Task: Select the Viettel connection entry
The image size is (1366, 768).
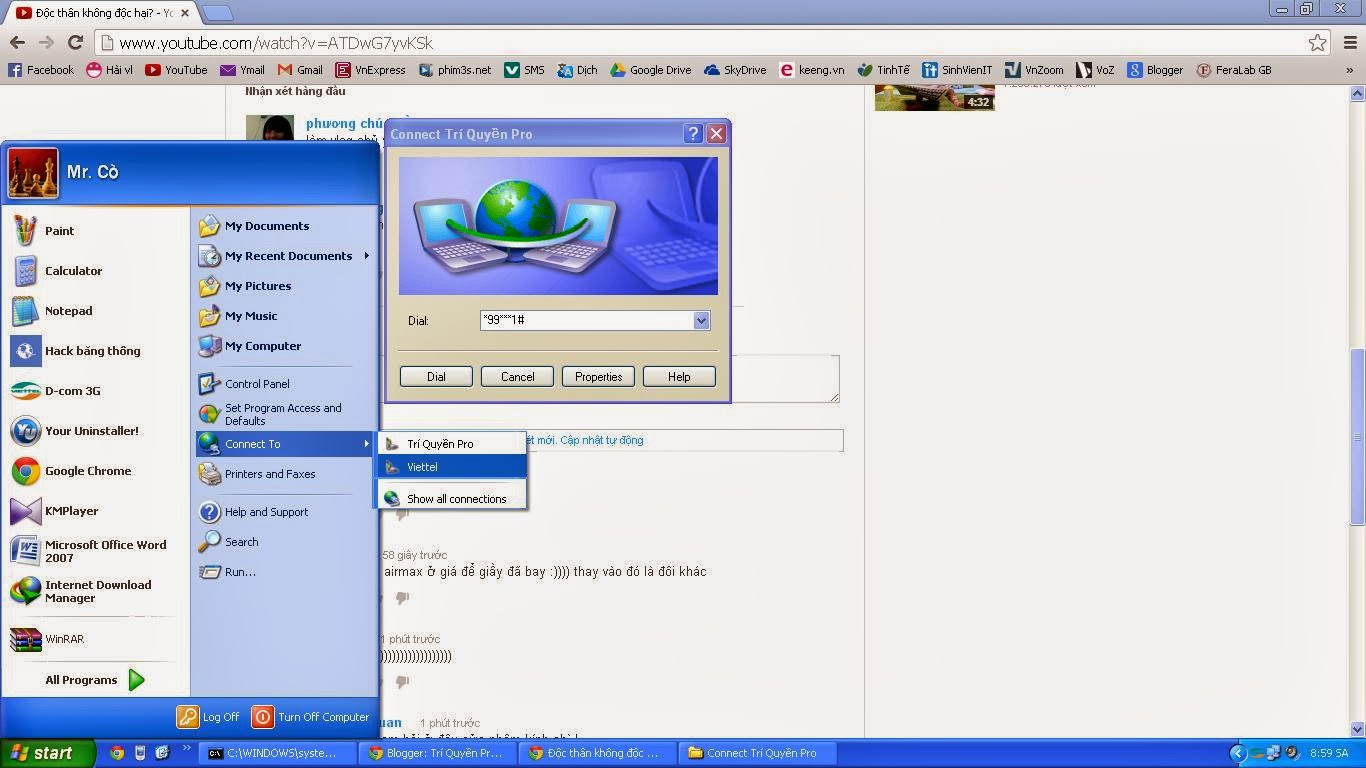Action: point(451,467)
